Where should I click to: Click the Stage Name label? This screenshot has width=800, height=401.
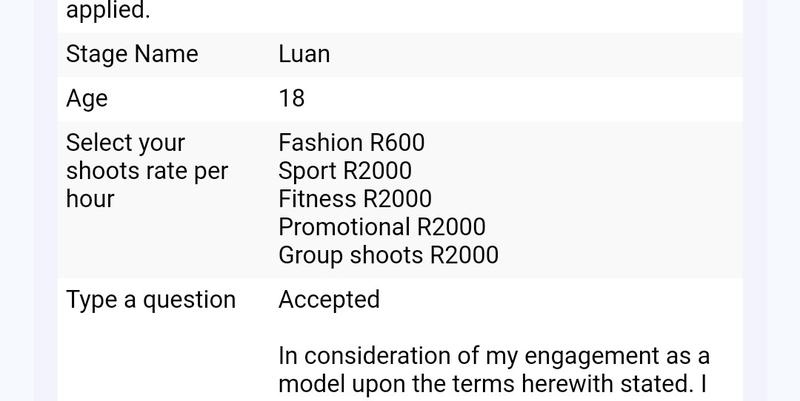[132, 54]
